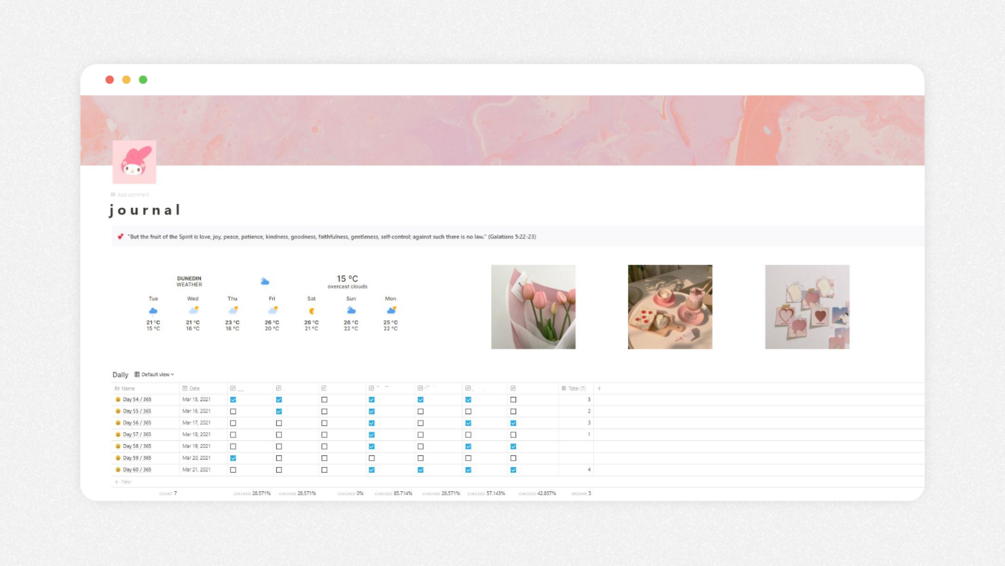This screenshot has height=566, width=1005.
Task: Check Day 57's checkbox in the 57.143% checked column
Action: [469, 435]
